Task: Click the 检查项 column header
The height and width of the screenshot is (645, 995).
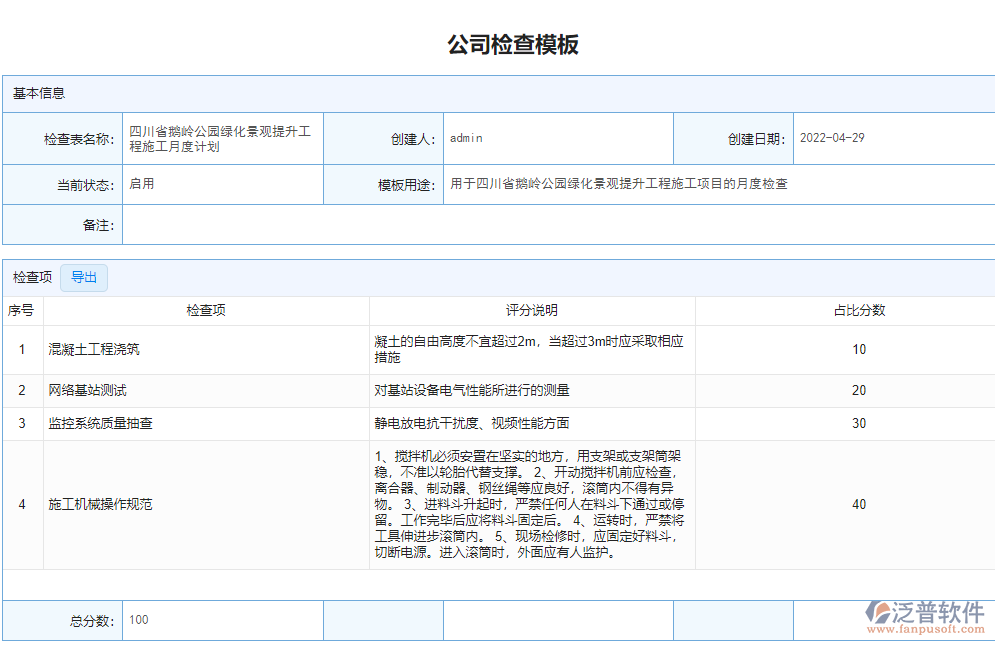Action: (x=205, y=310)
